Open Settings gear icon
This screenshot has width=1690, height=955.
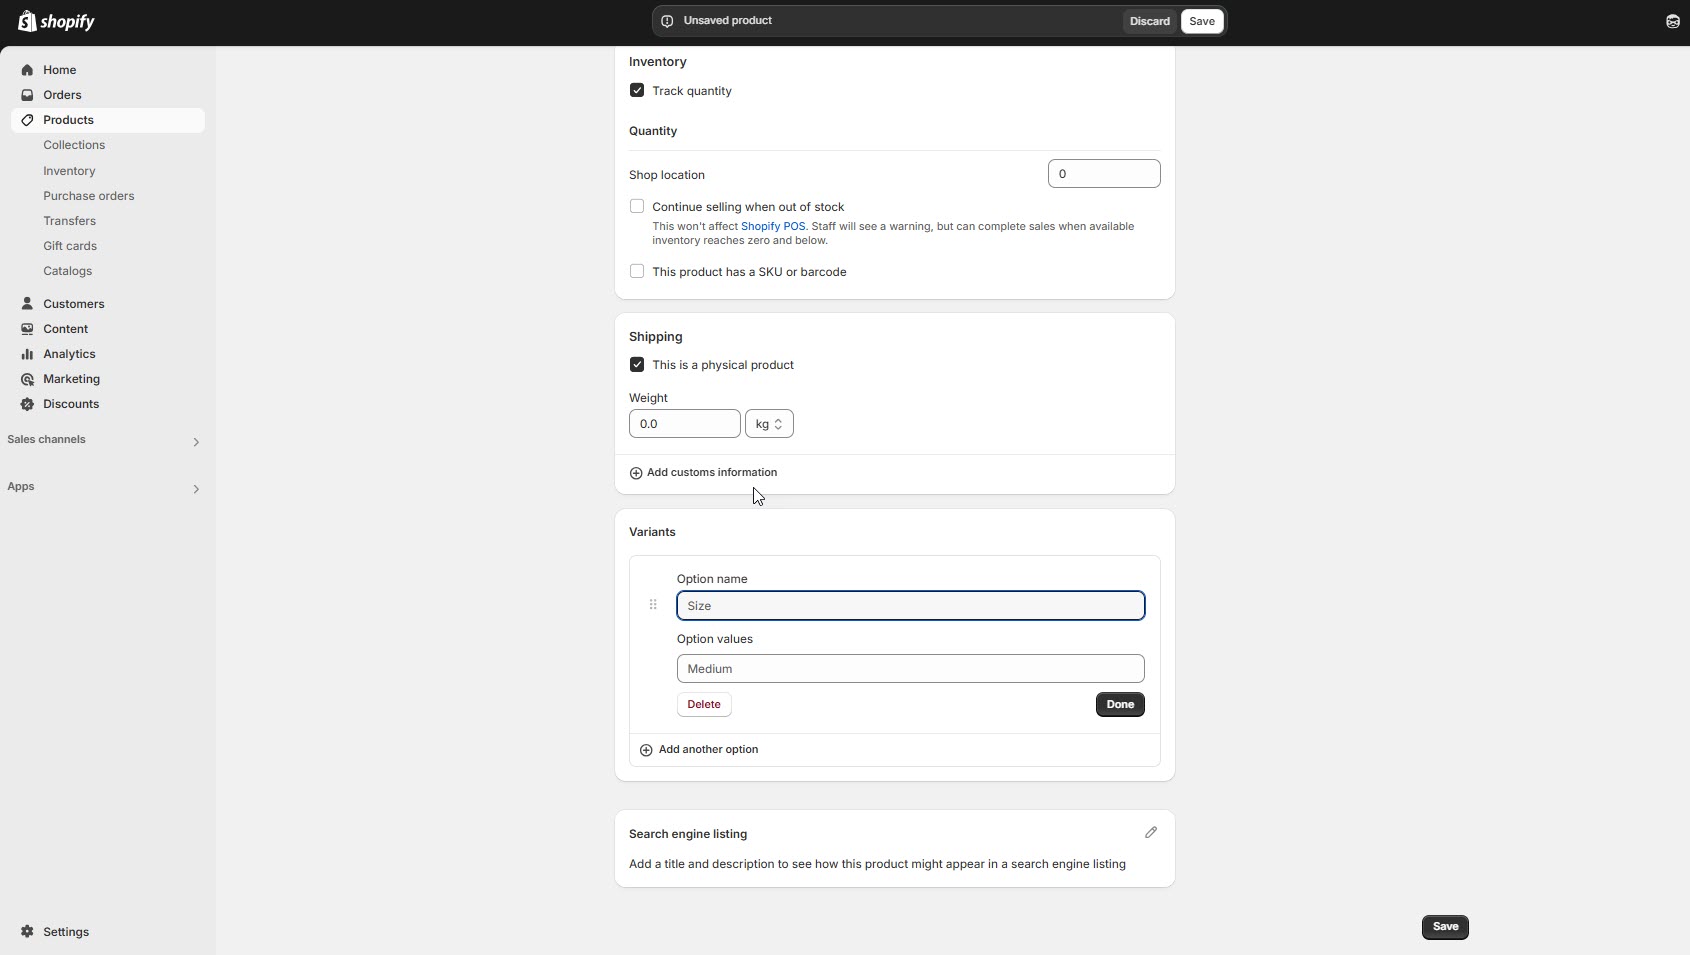pos(27,932)
